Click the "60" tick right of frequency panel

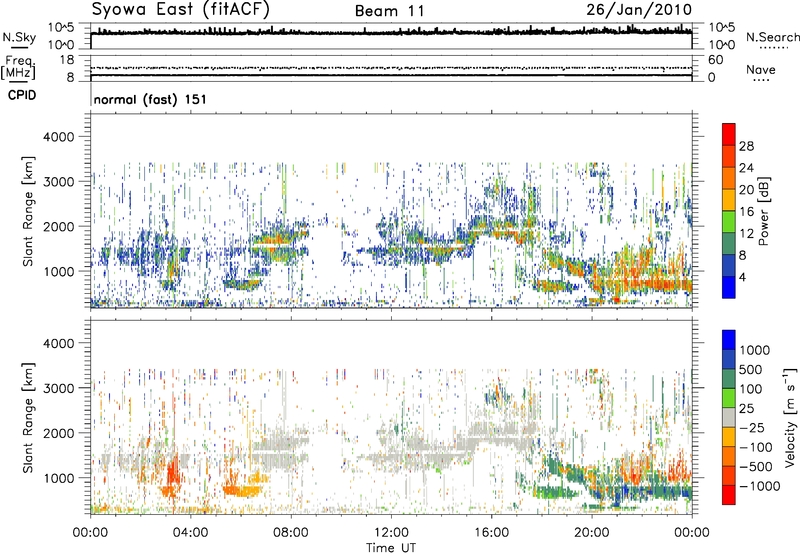point(715,60)
